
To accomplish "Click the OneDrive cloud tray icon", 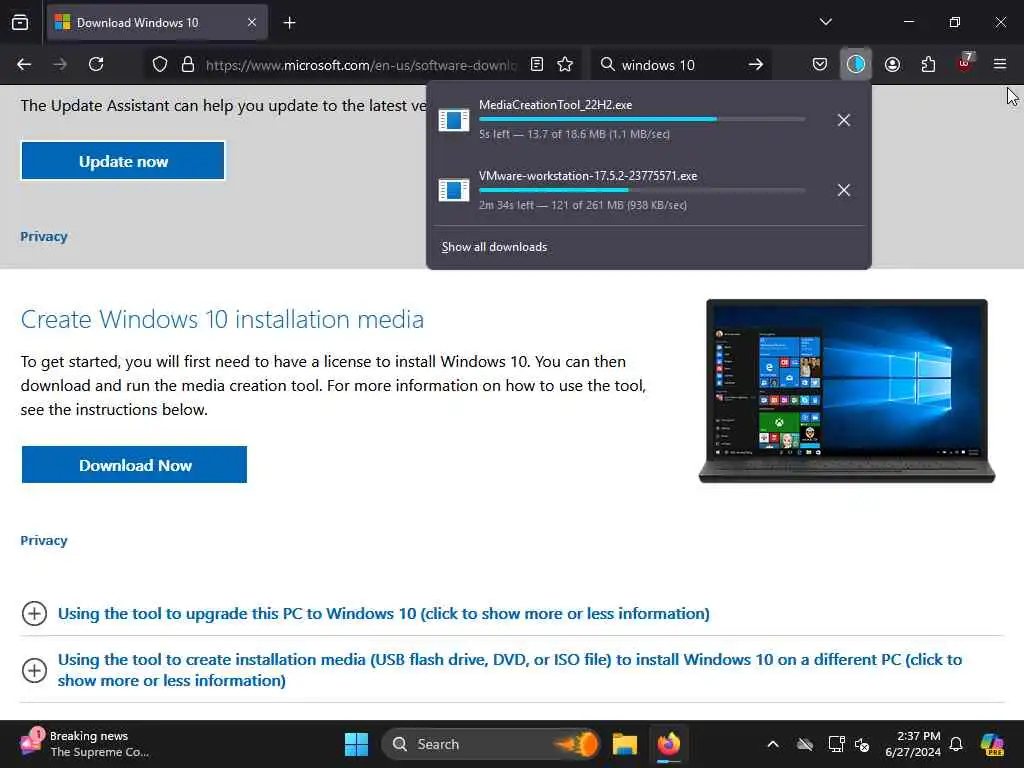I will point(805,744).
